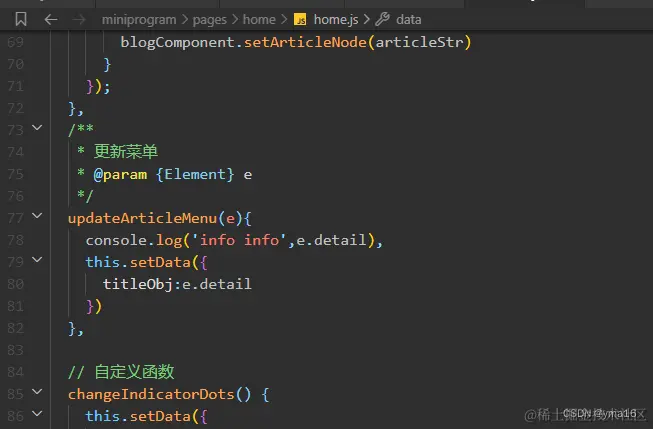This screenshot has height=429, width=653.
Task: Go back with the left arrow
Action: pos(51,20)
